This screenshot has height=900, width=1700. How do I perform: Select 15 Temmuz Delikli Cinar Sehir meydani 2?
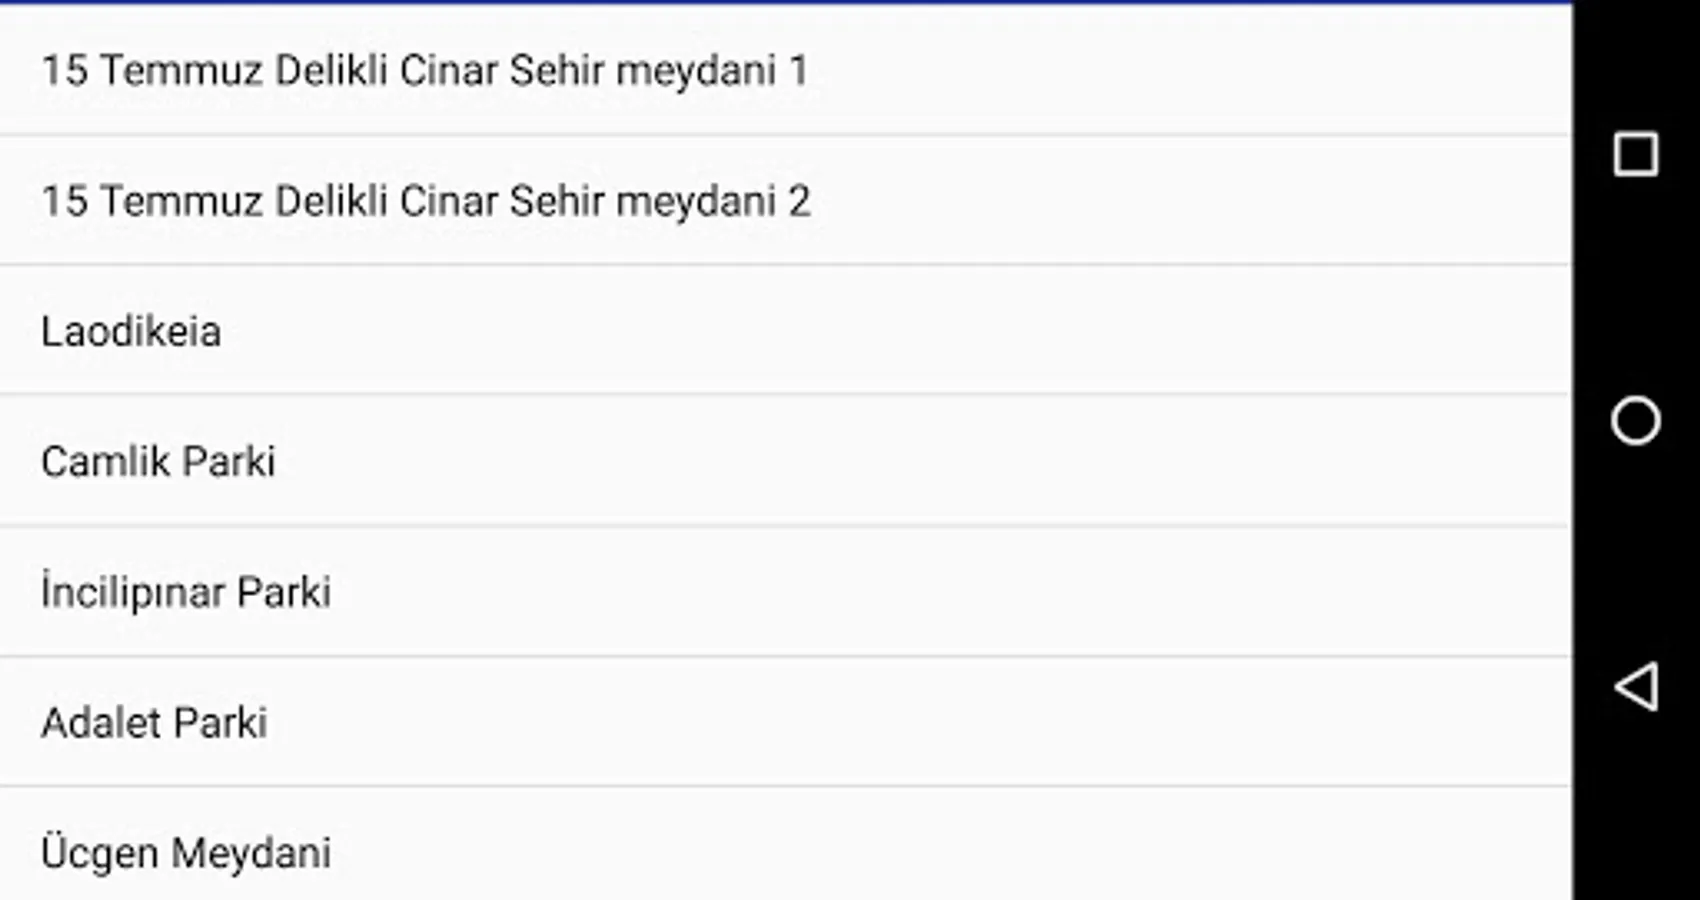(786, 200)
